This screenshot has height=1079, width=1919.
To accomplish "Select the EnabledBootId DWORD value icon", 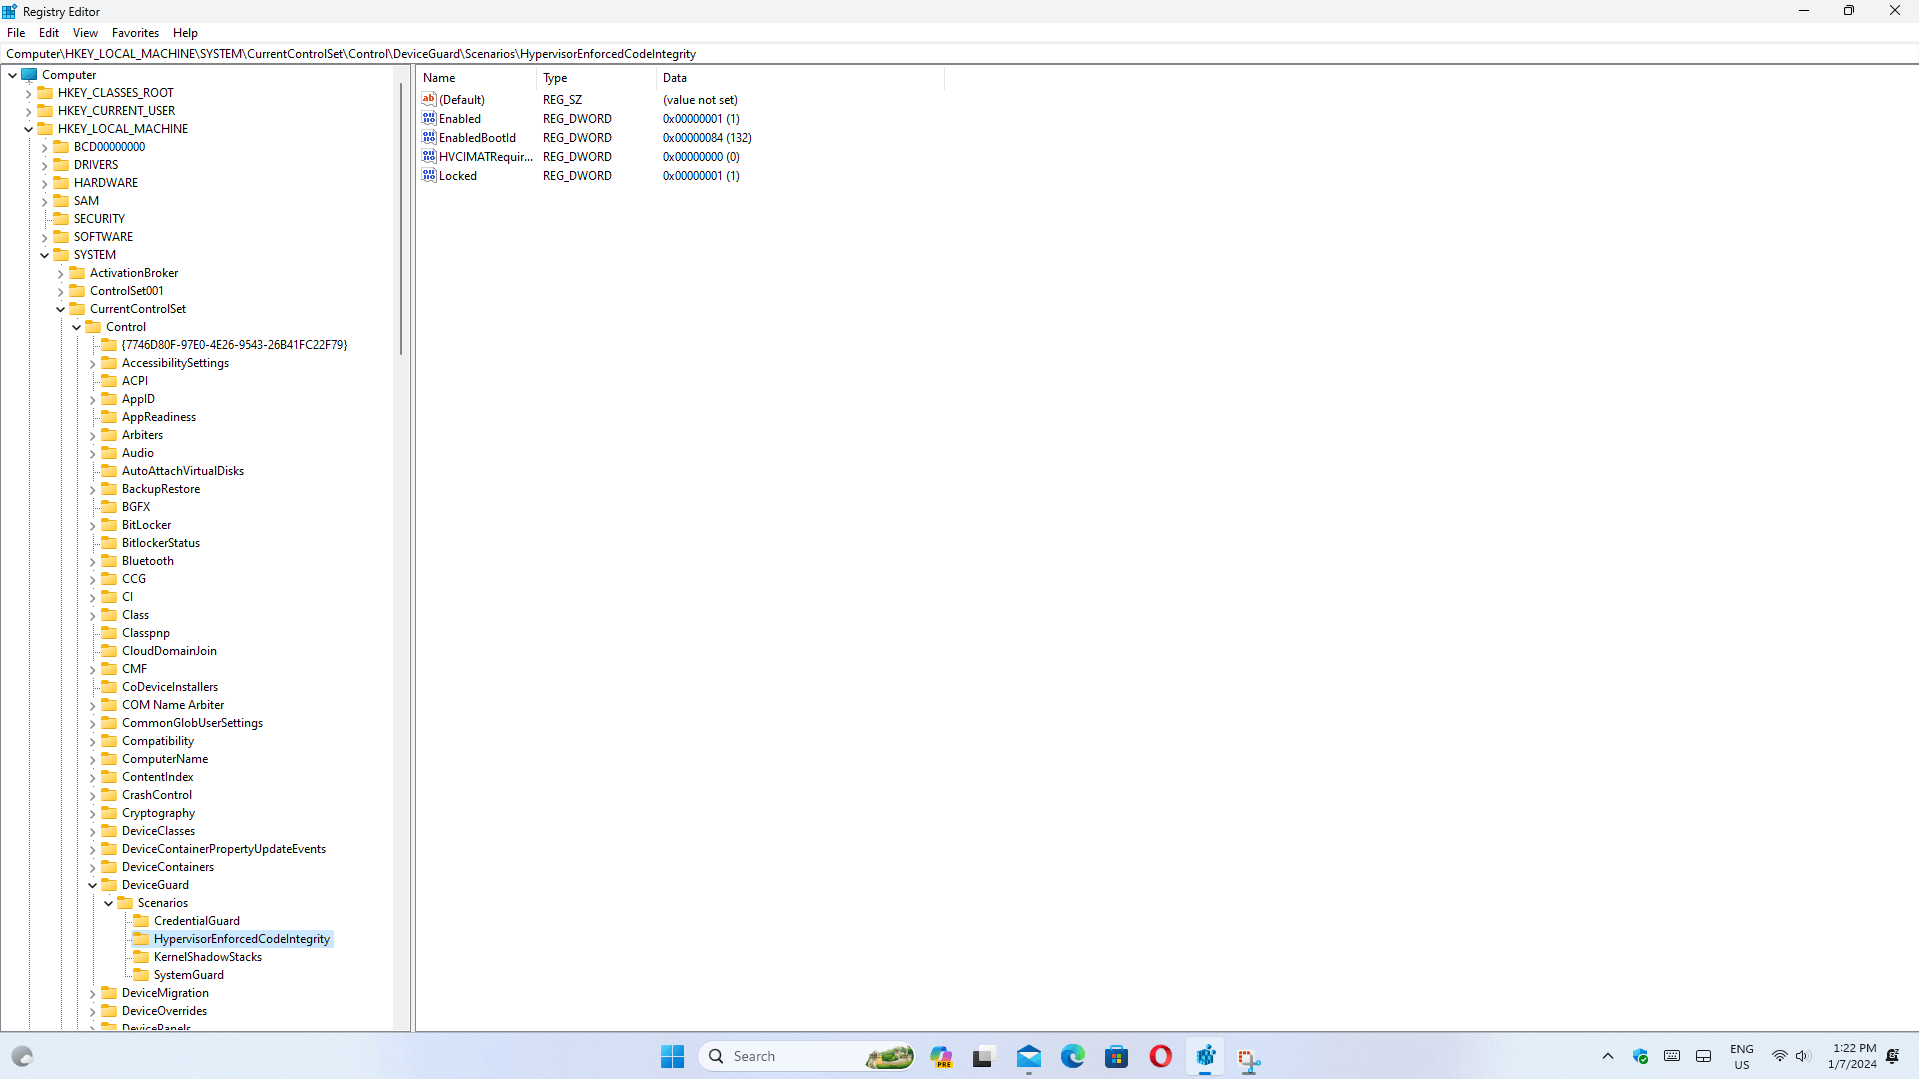I will [x=429, y=137].
